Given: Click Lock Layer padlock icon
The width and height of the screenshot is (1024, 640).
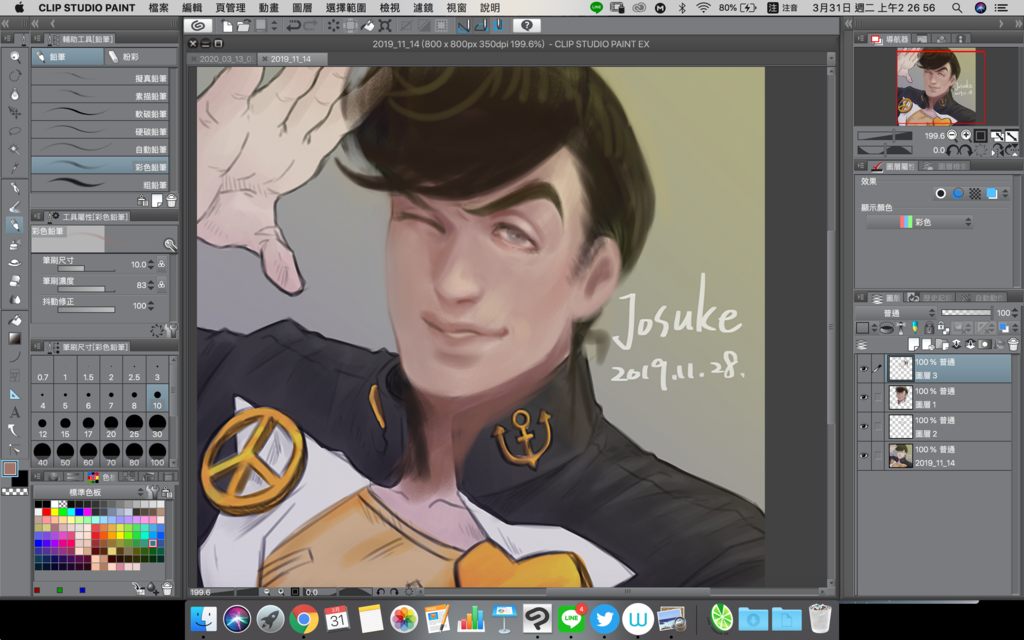Looking at the screenshot, I should 929,328.
